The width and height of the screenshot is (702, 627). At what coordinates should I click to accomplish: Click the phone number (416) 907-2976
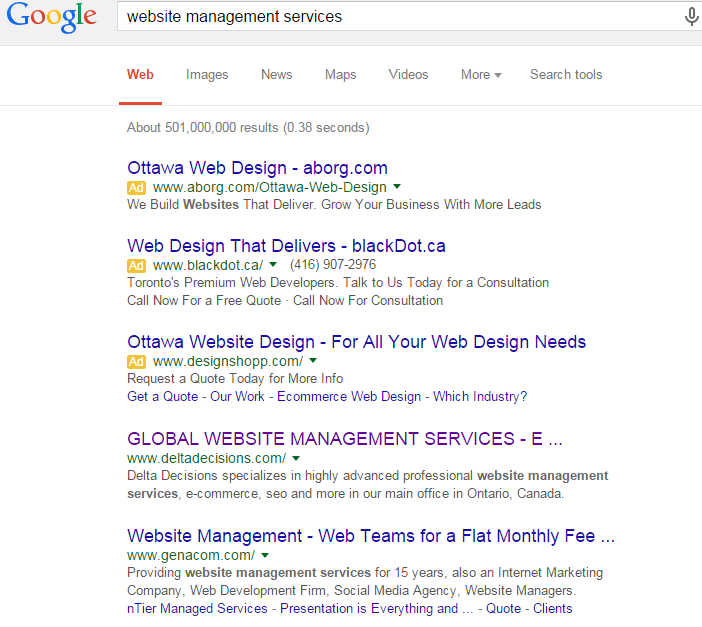(x=333, y=265)
